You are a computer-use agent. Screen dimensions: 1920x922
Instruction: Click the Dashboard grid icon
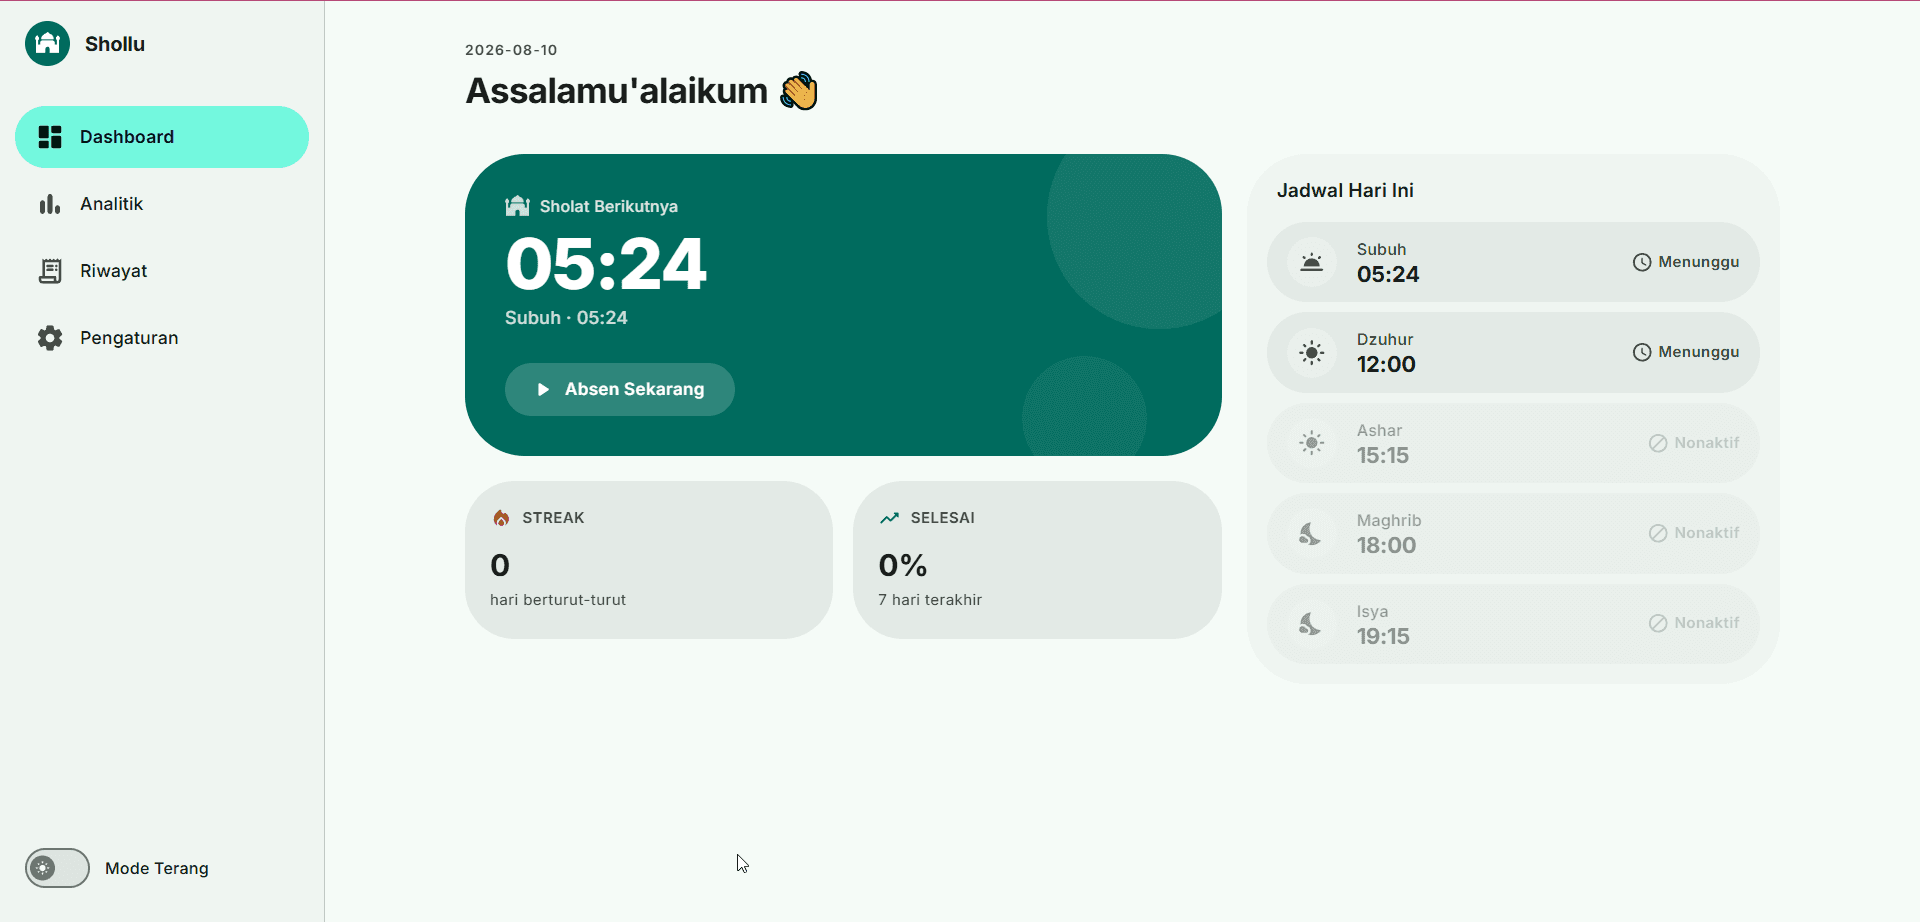50,137
